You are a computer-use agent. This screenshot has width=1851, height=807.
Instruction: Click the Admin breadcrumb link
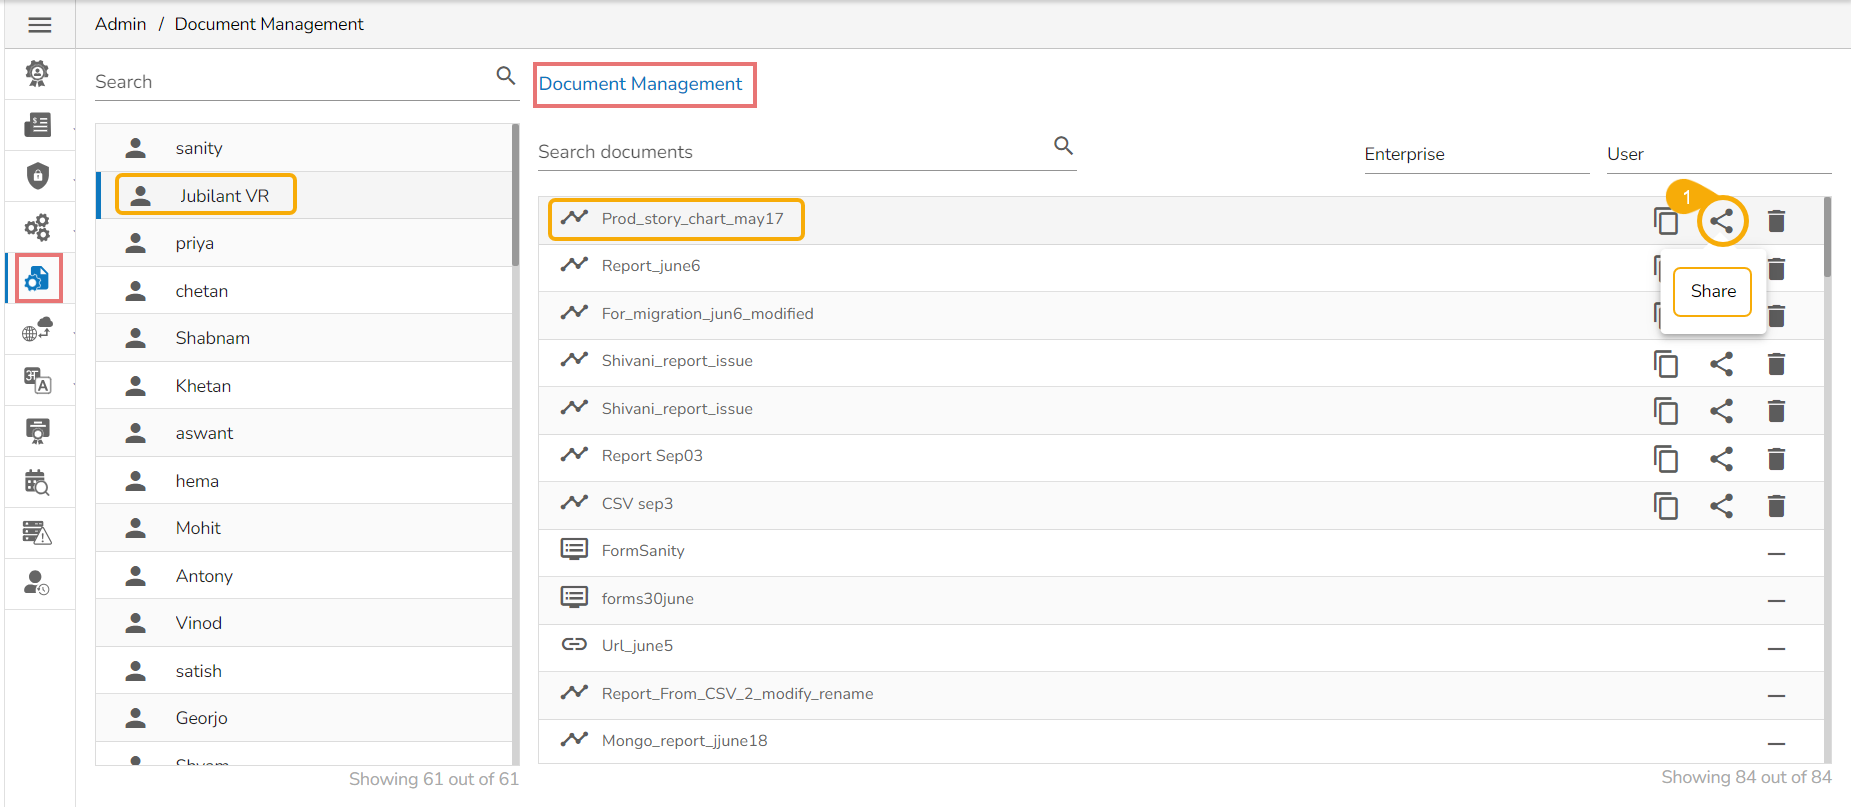click(121, 24)
